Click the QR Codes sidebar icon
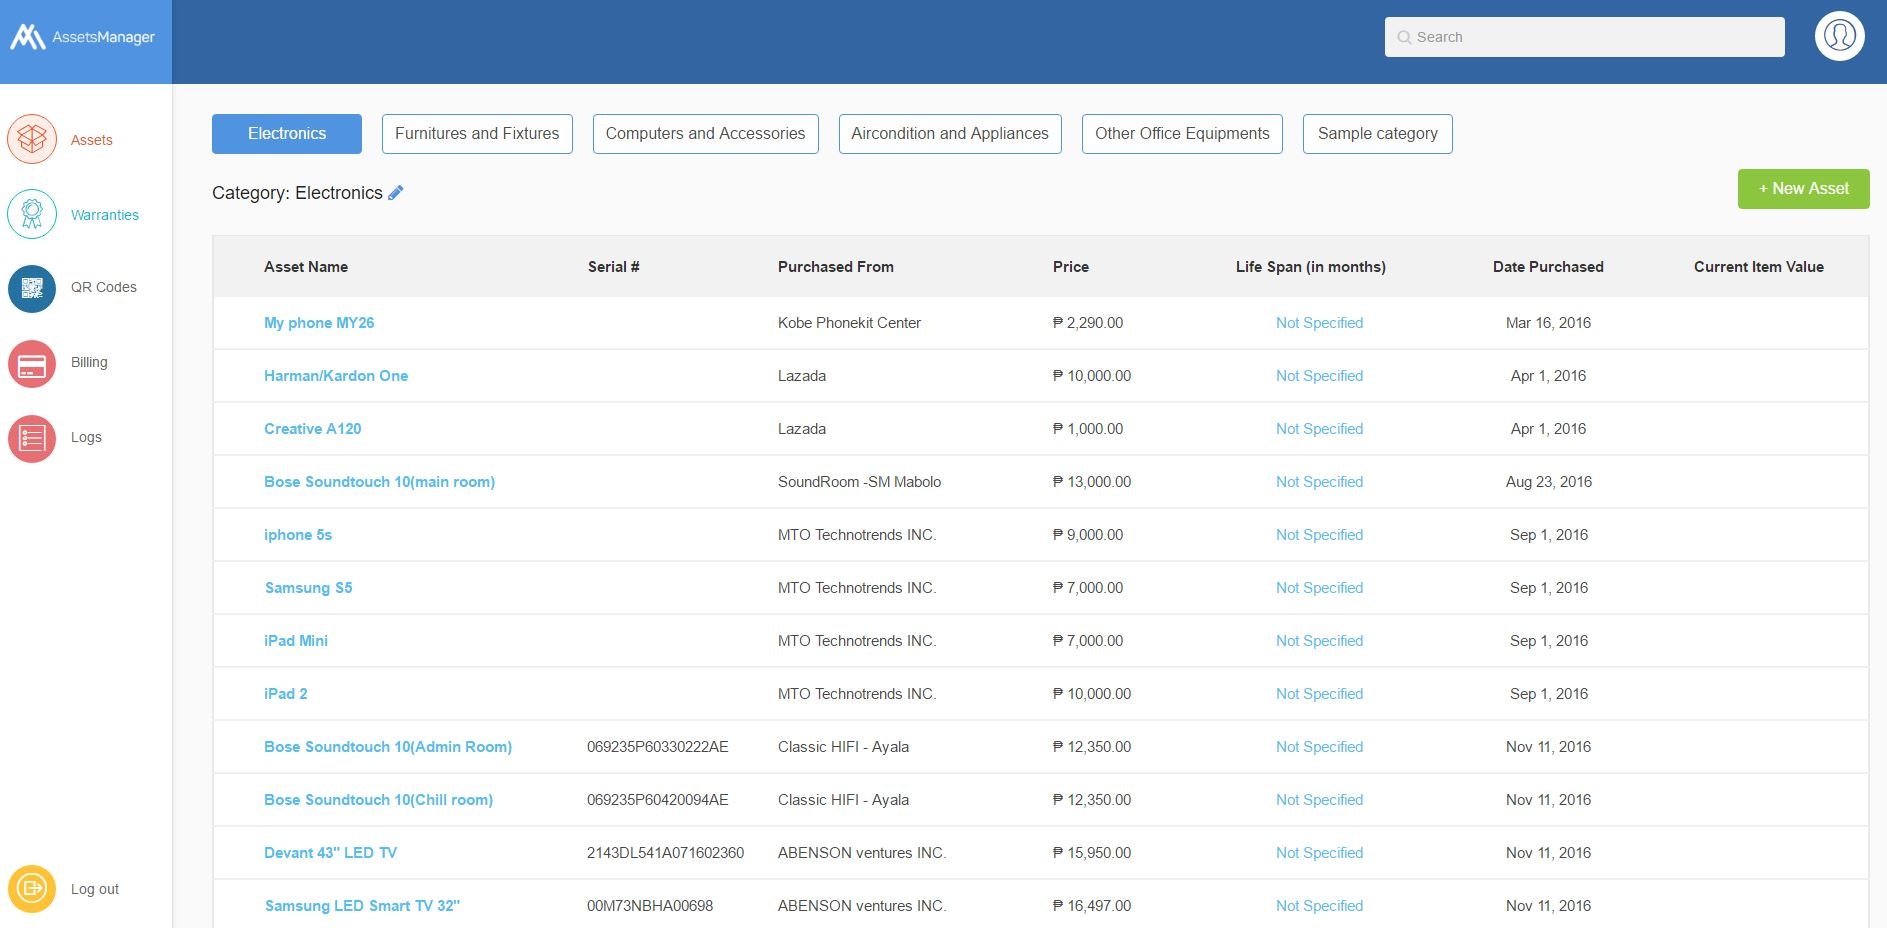1887x928 pixels. pos(32,288)
